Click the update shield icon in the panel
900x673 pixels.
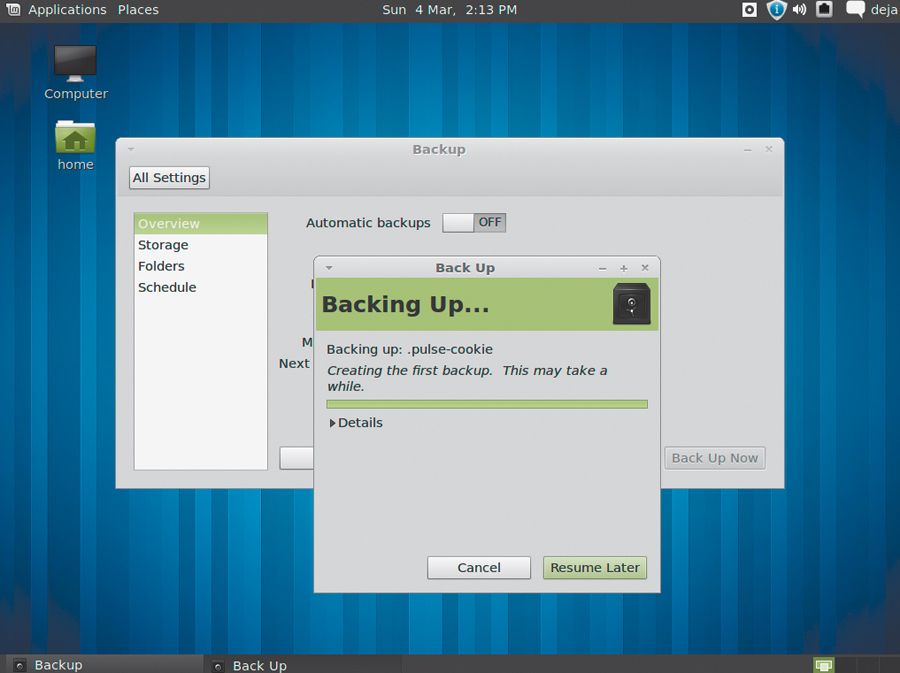776,10
